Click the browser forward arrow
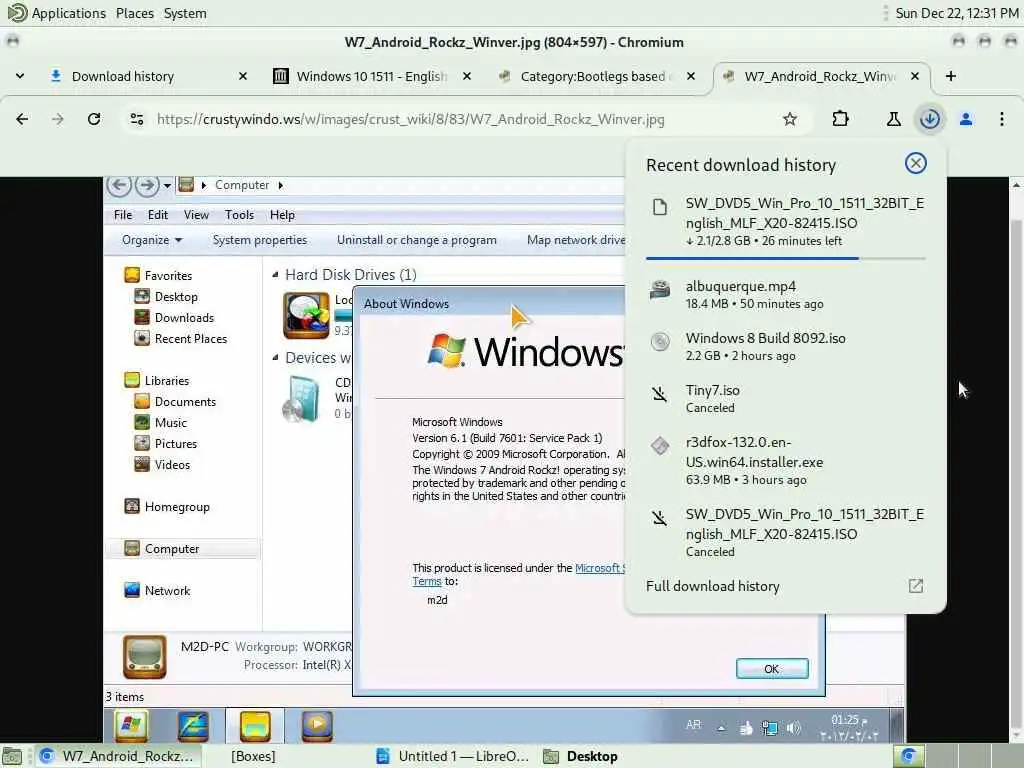This screenshot has height=768, width=1024. [58, 119]
